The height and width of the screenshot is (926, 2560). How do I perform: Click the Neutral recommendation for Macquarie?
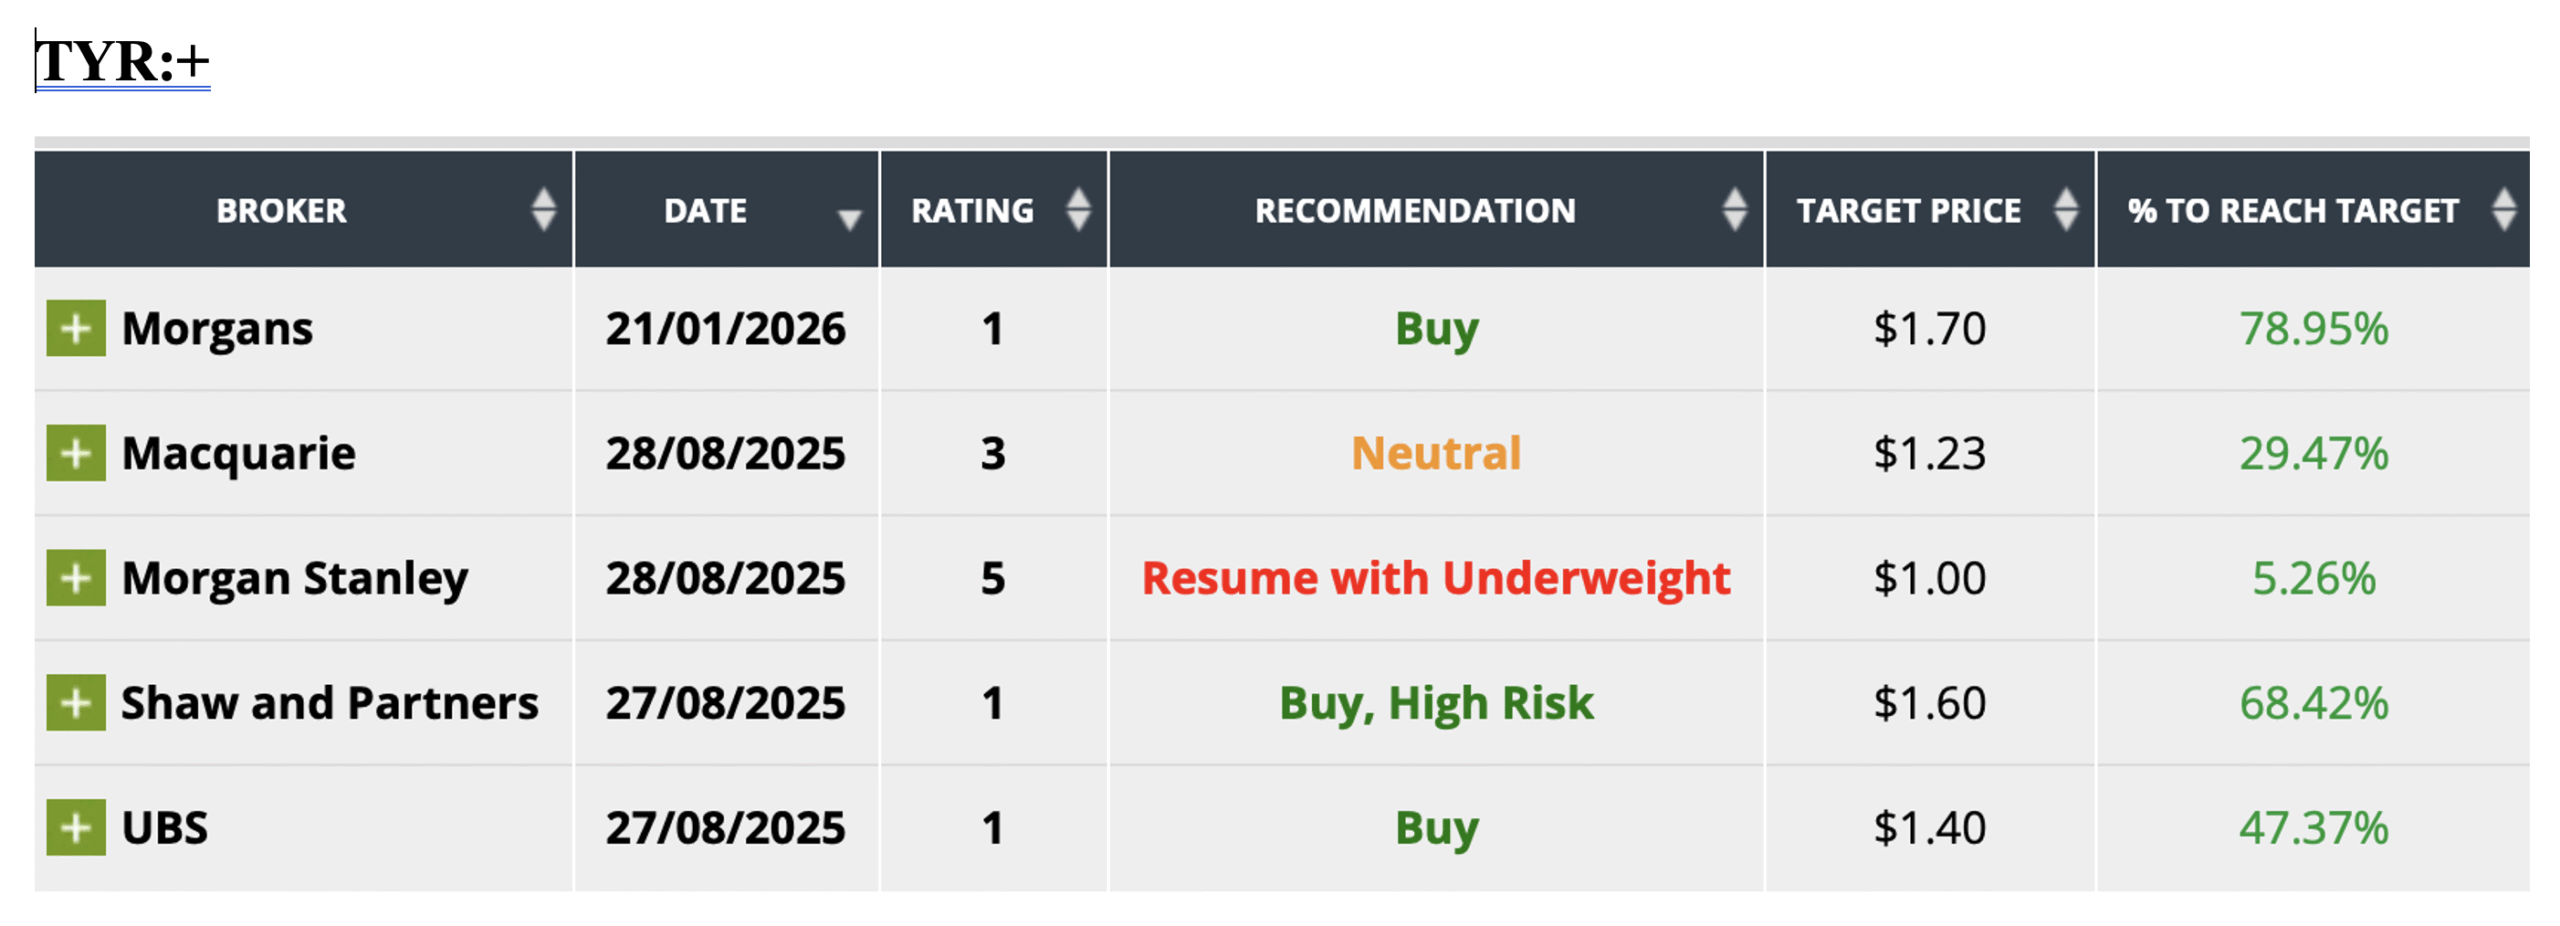[x=1436, y=453]
